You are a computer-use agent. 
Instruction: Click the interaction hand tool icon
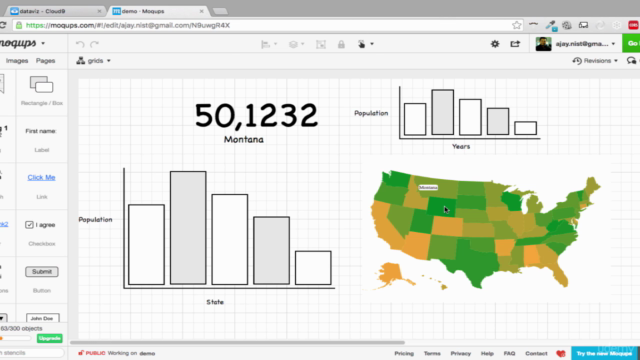[x=362, y=44]
